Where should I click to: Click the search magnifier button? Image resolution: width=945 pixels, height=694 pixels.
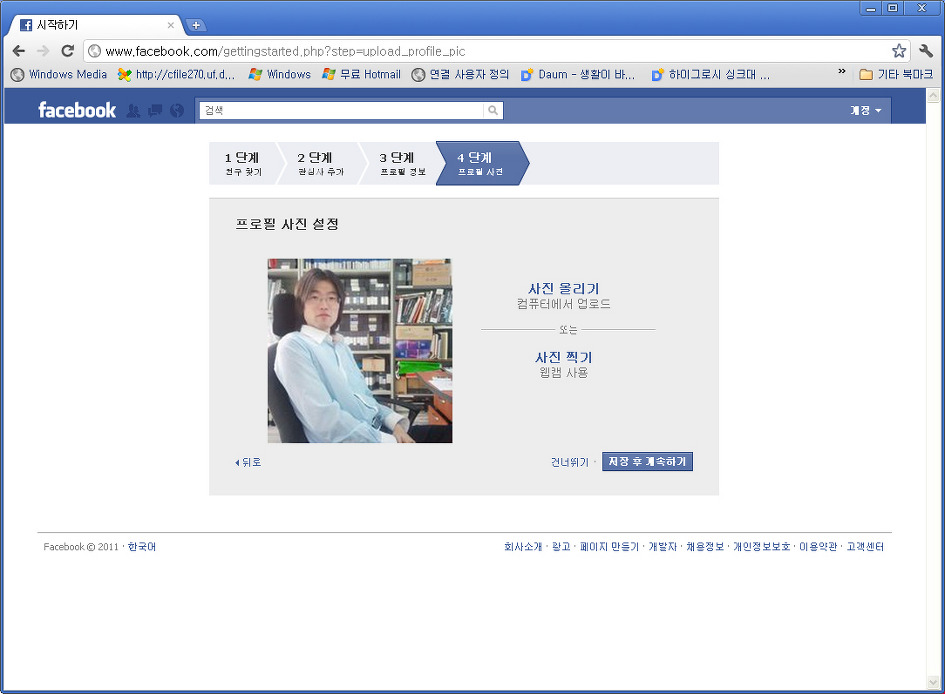(493, 110)
